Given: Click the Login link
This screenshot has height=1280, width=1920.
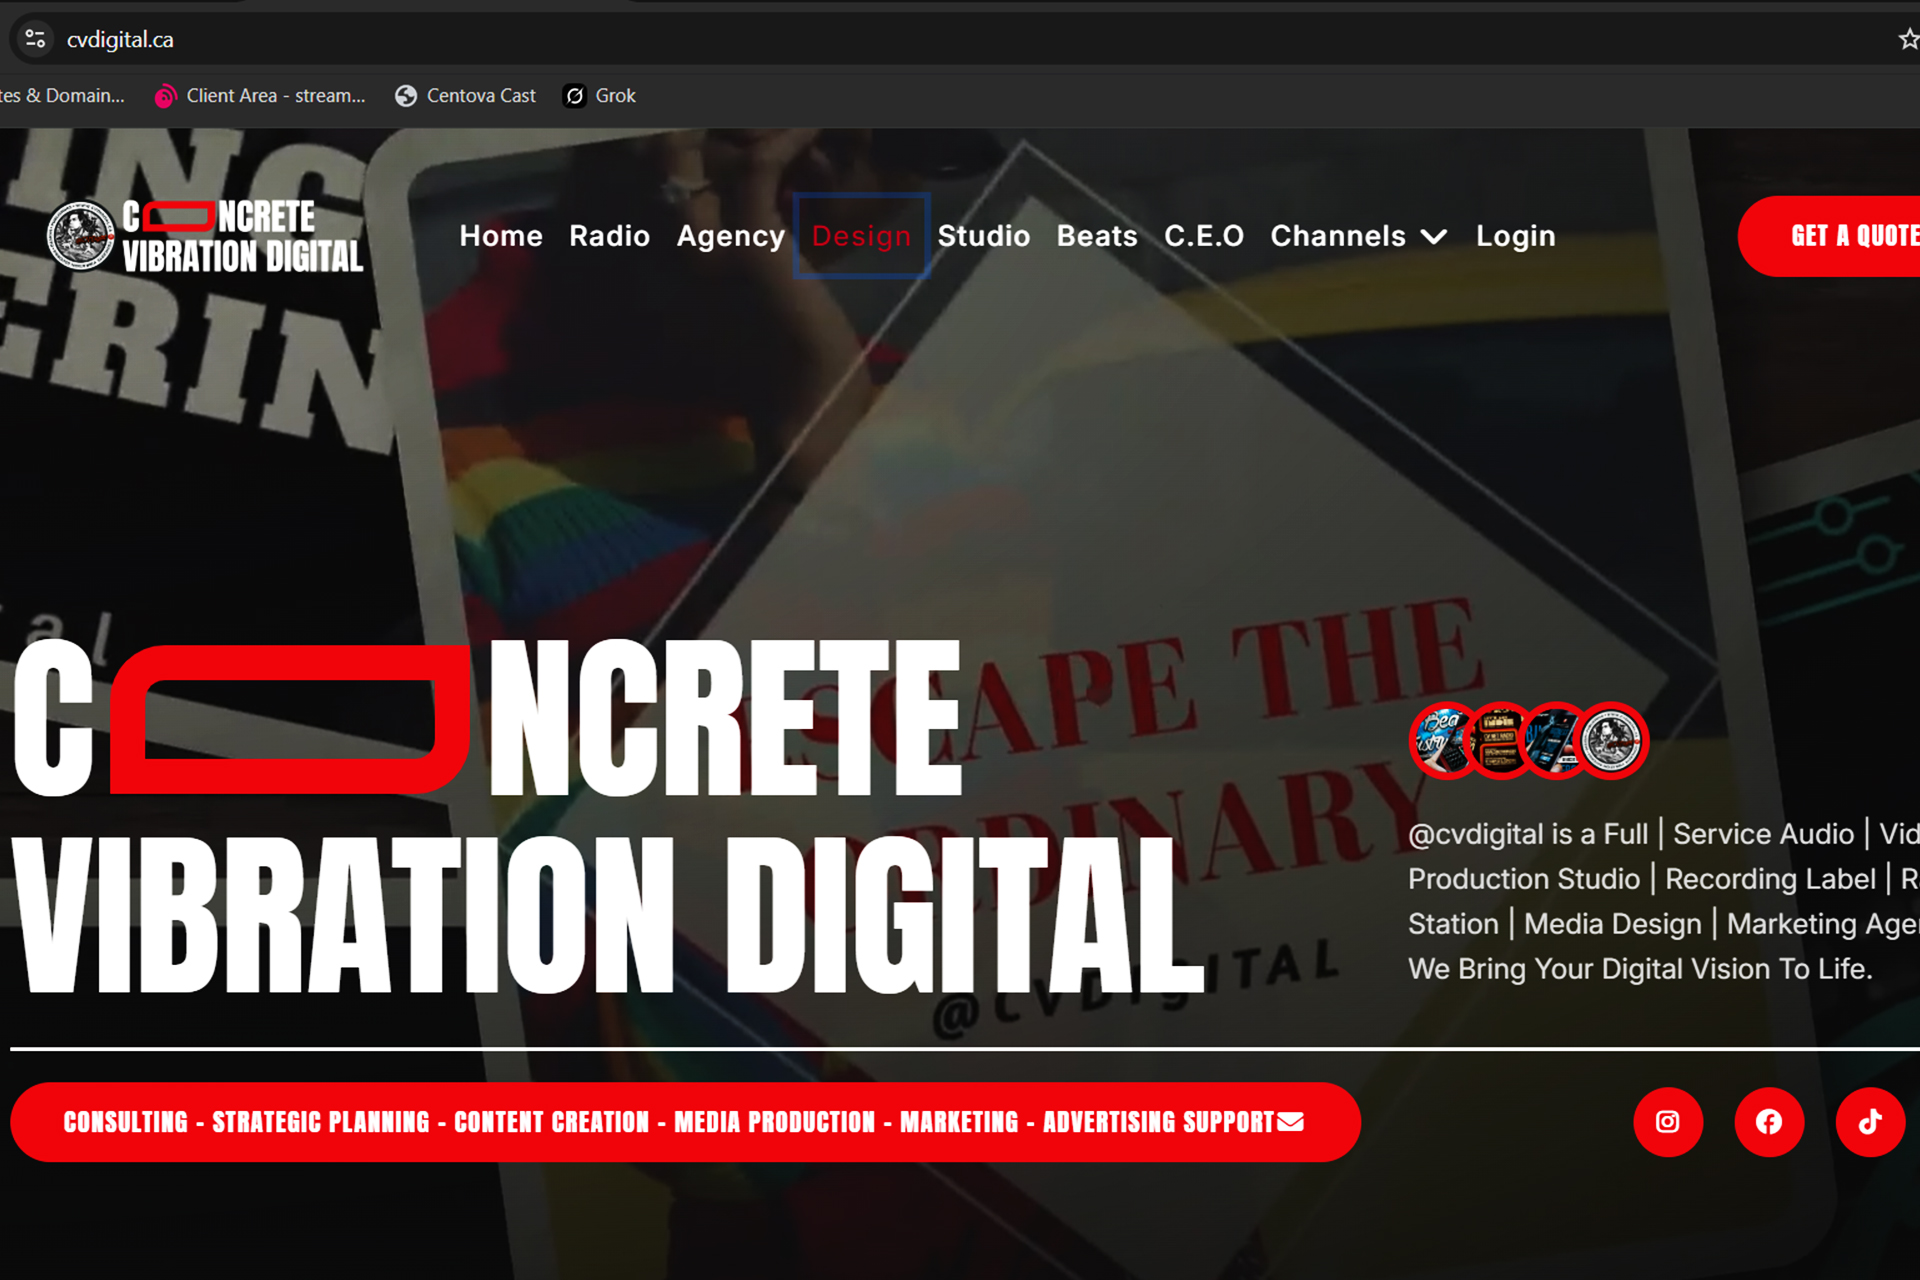Looking at the screenshot, I should [x=1516, y=236].
